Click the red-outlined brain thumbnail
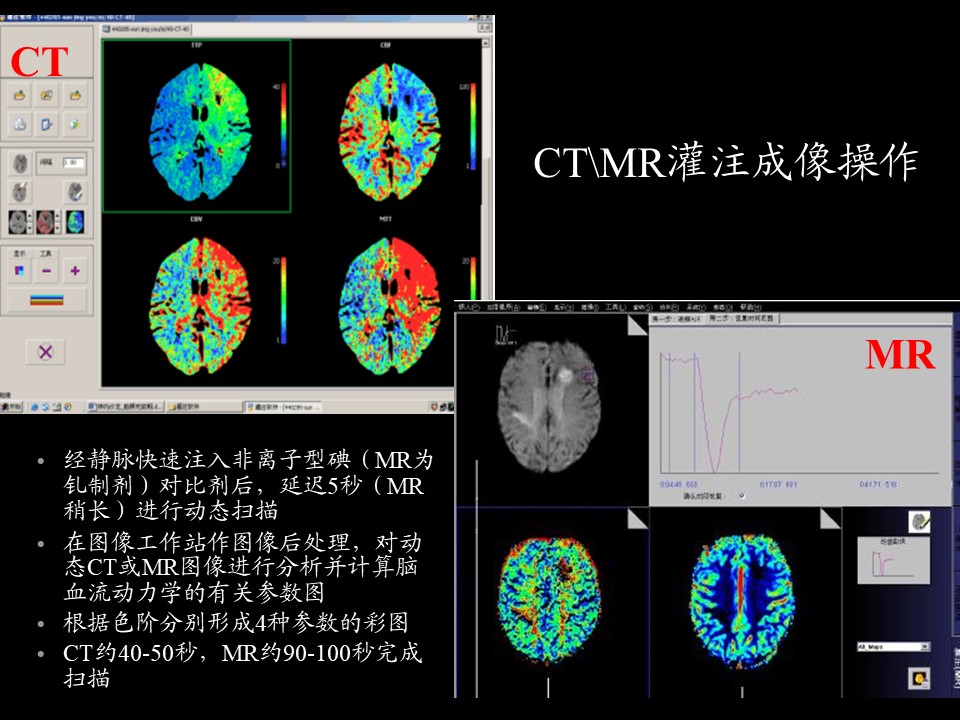 (x=45, y=222)
